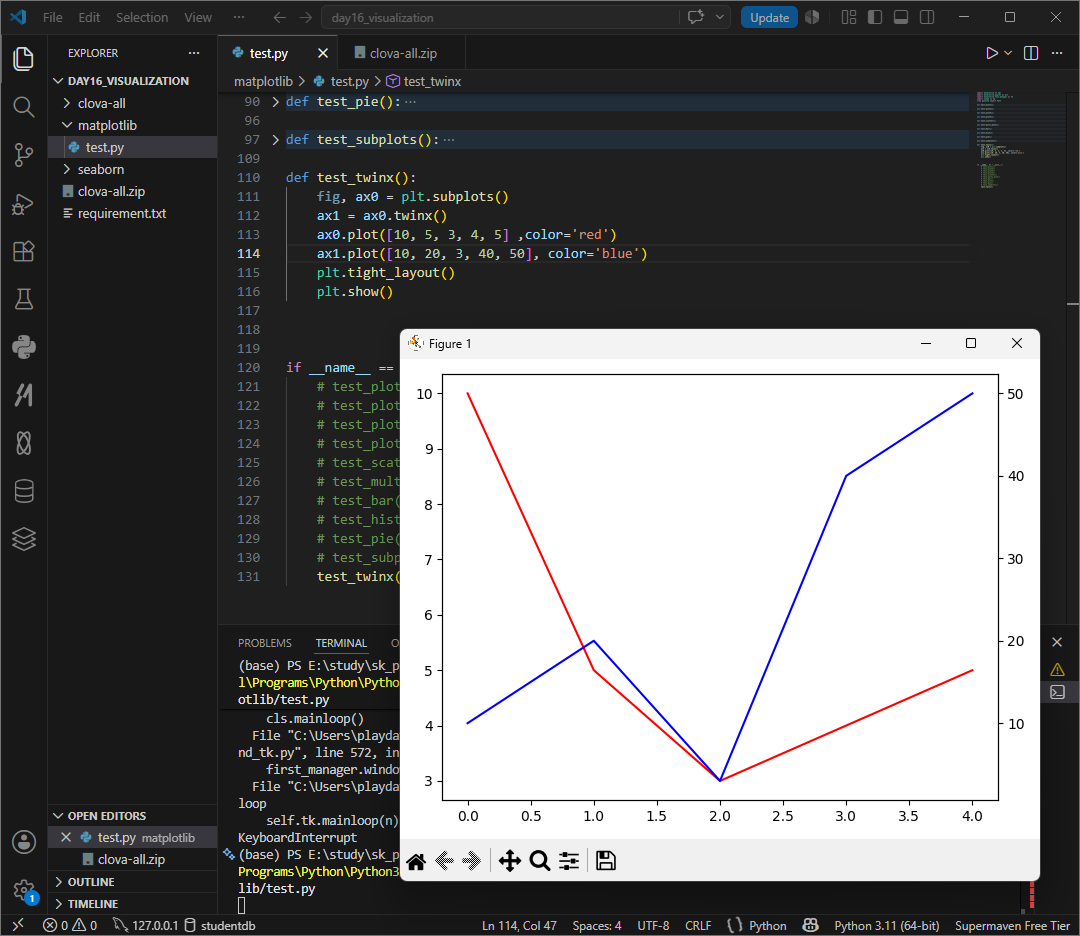Click the UTF-8 encoding selector
Image resolution: width=1080 pixels, height=936 pixels.
tap(653, 926)
